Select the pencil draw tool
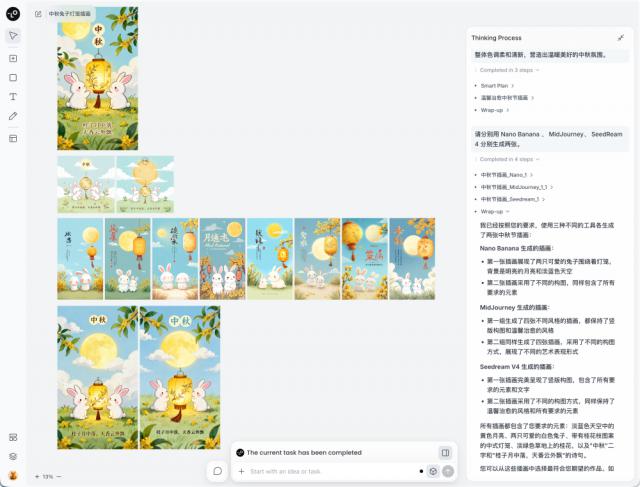This screenshot has height=487, width=640. (x=13, y=116)
